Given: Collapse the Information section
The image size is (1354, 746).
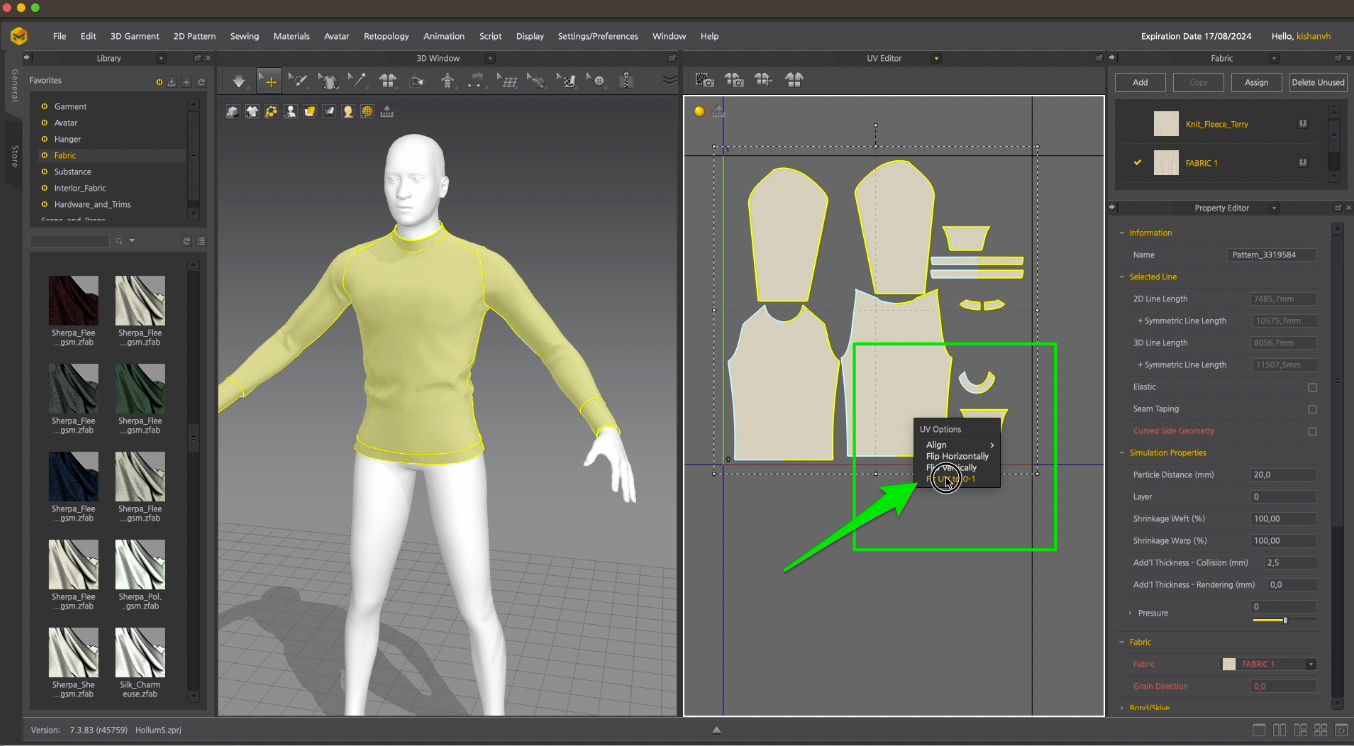Looking at the screenshot, I should pyautogui.click(x=1121, y=233).
